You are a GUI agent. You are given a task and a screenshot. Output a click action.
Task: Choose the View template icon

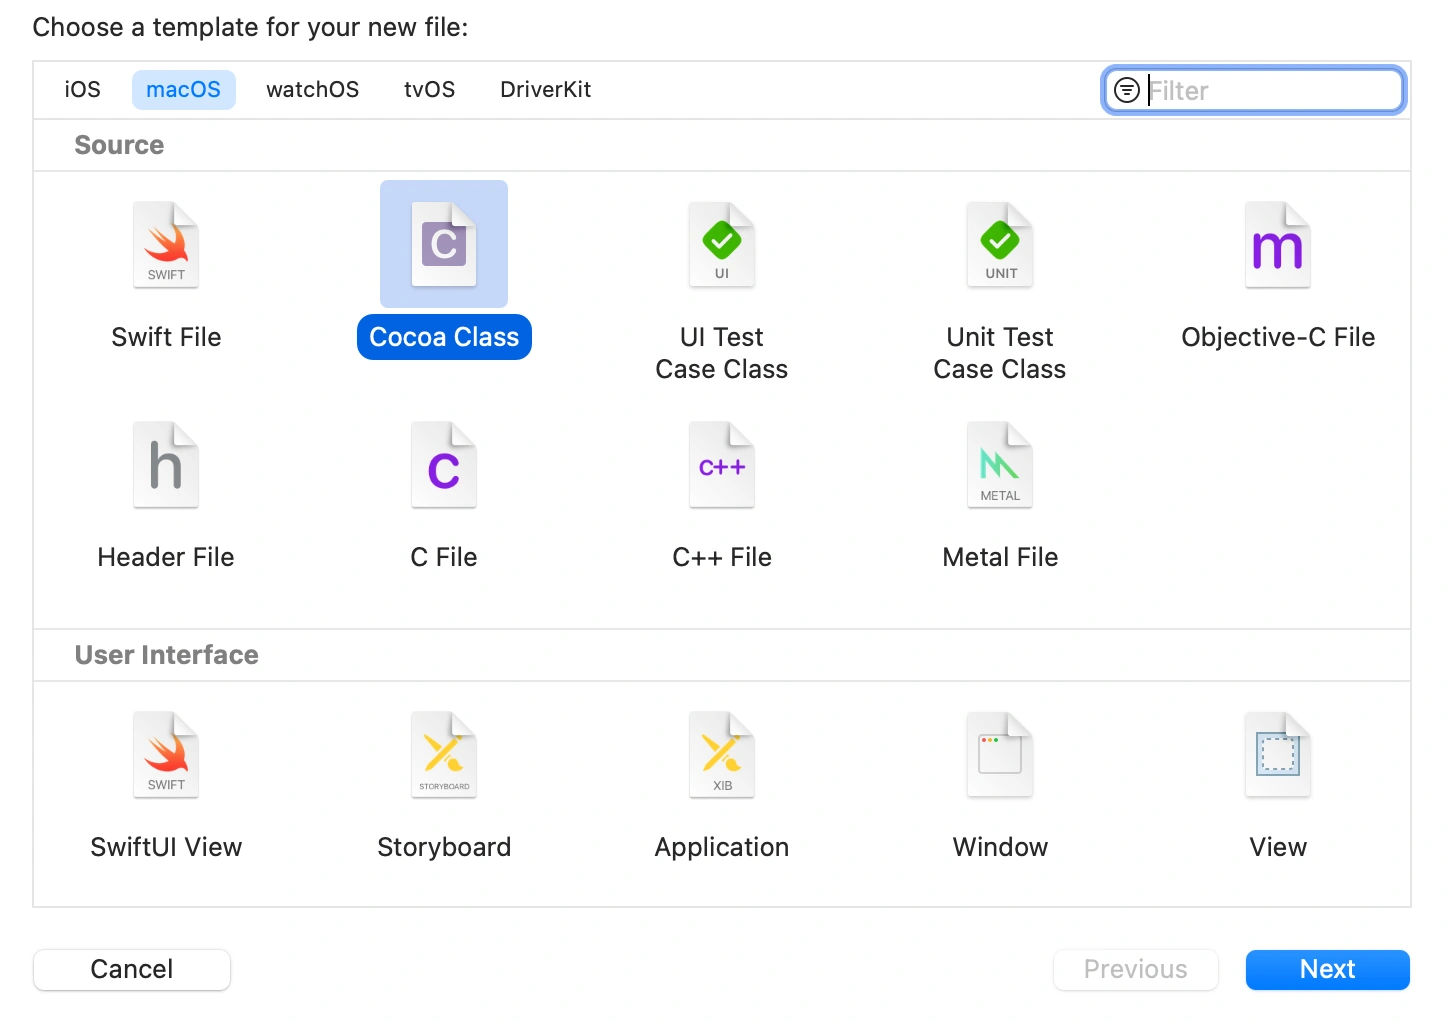coord(1278,755)
